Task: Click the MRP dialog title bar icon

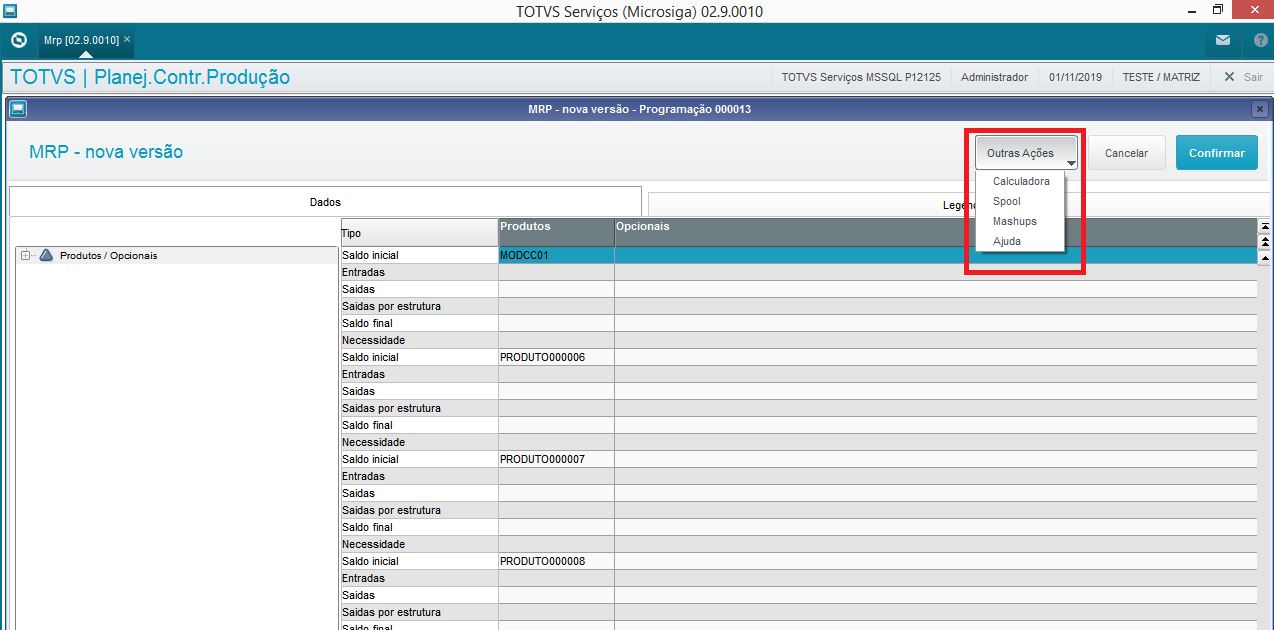Action: click(x=18, y=109)
